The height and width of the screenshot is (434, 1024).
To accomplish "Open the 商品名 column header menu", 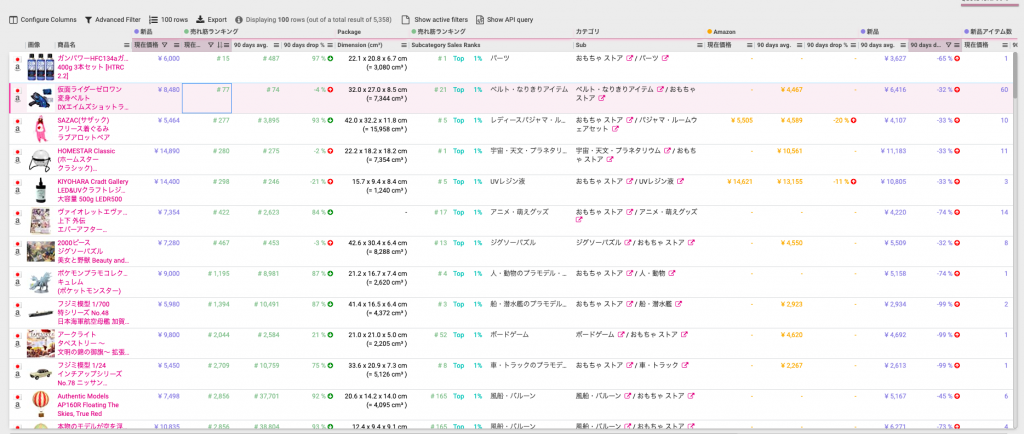I will 126,45.
